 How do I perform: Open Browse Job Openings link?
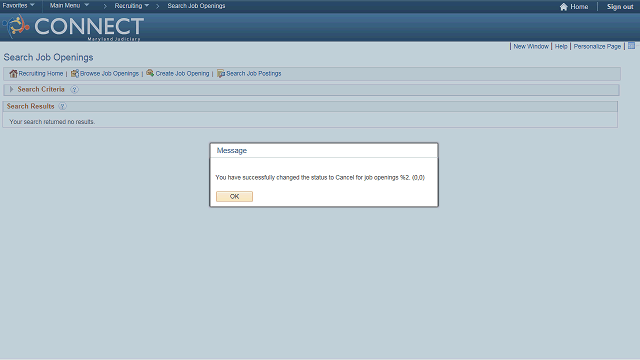click(109, 73)
